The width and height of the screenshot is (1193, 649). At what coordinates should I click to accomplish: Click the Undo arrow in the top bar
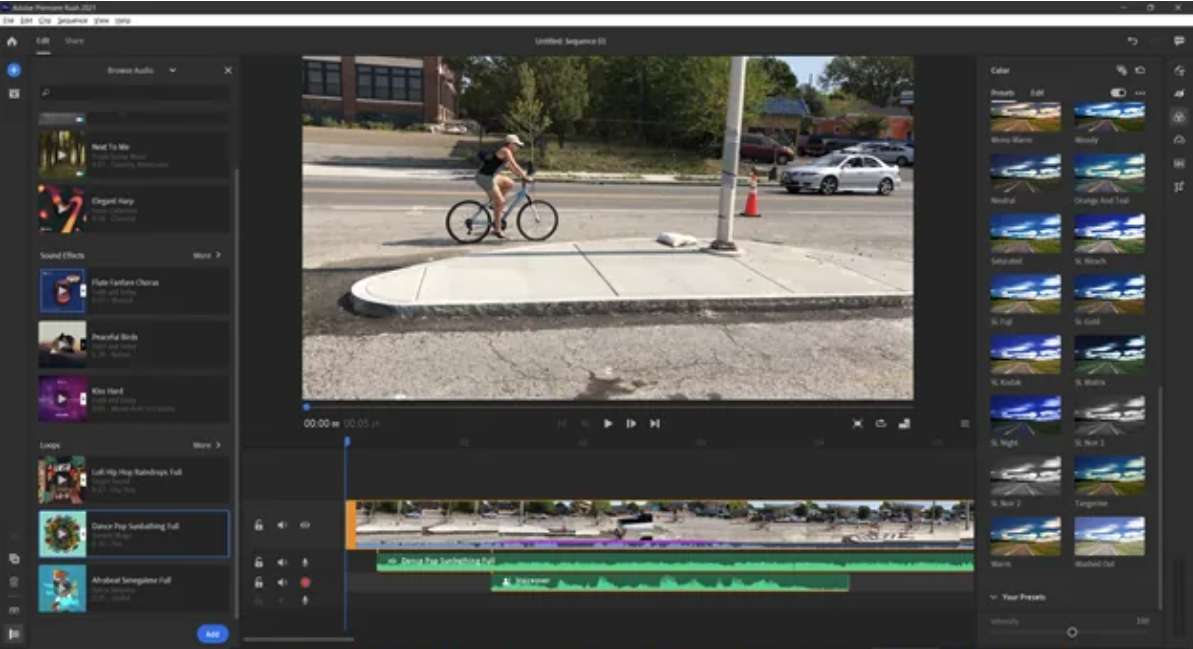coord(1132,41)
